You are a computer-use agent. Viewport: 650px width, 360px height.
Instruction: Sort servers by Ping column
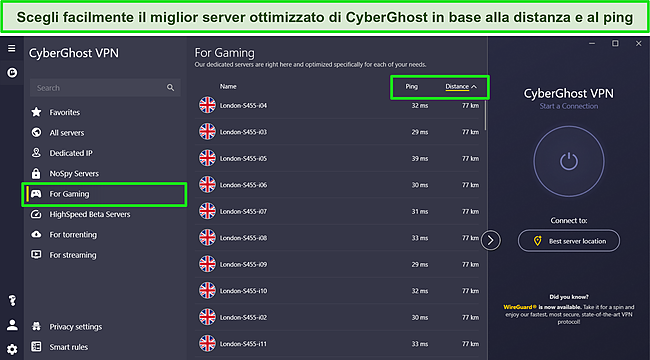(x=412, y=86)
